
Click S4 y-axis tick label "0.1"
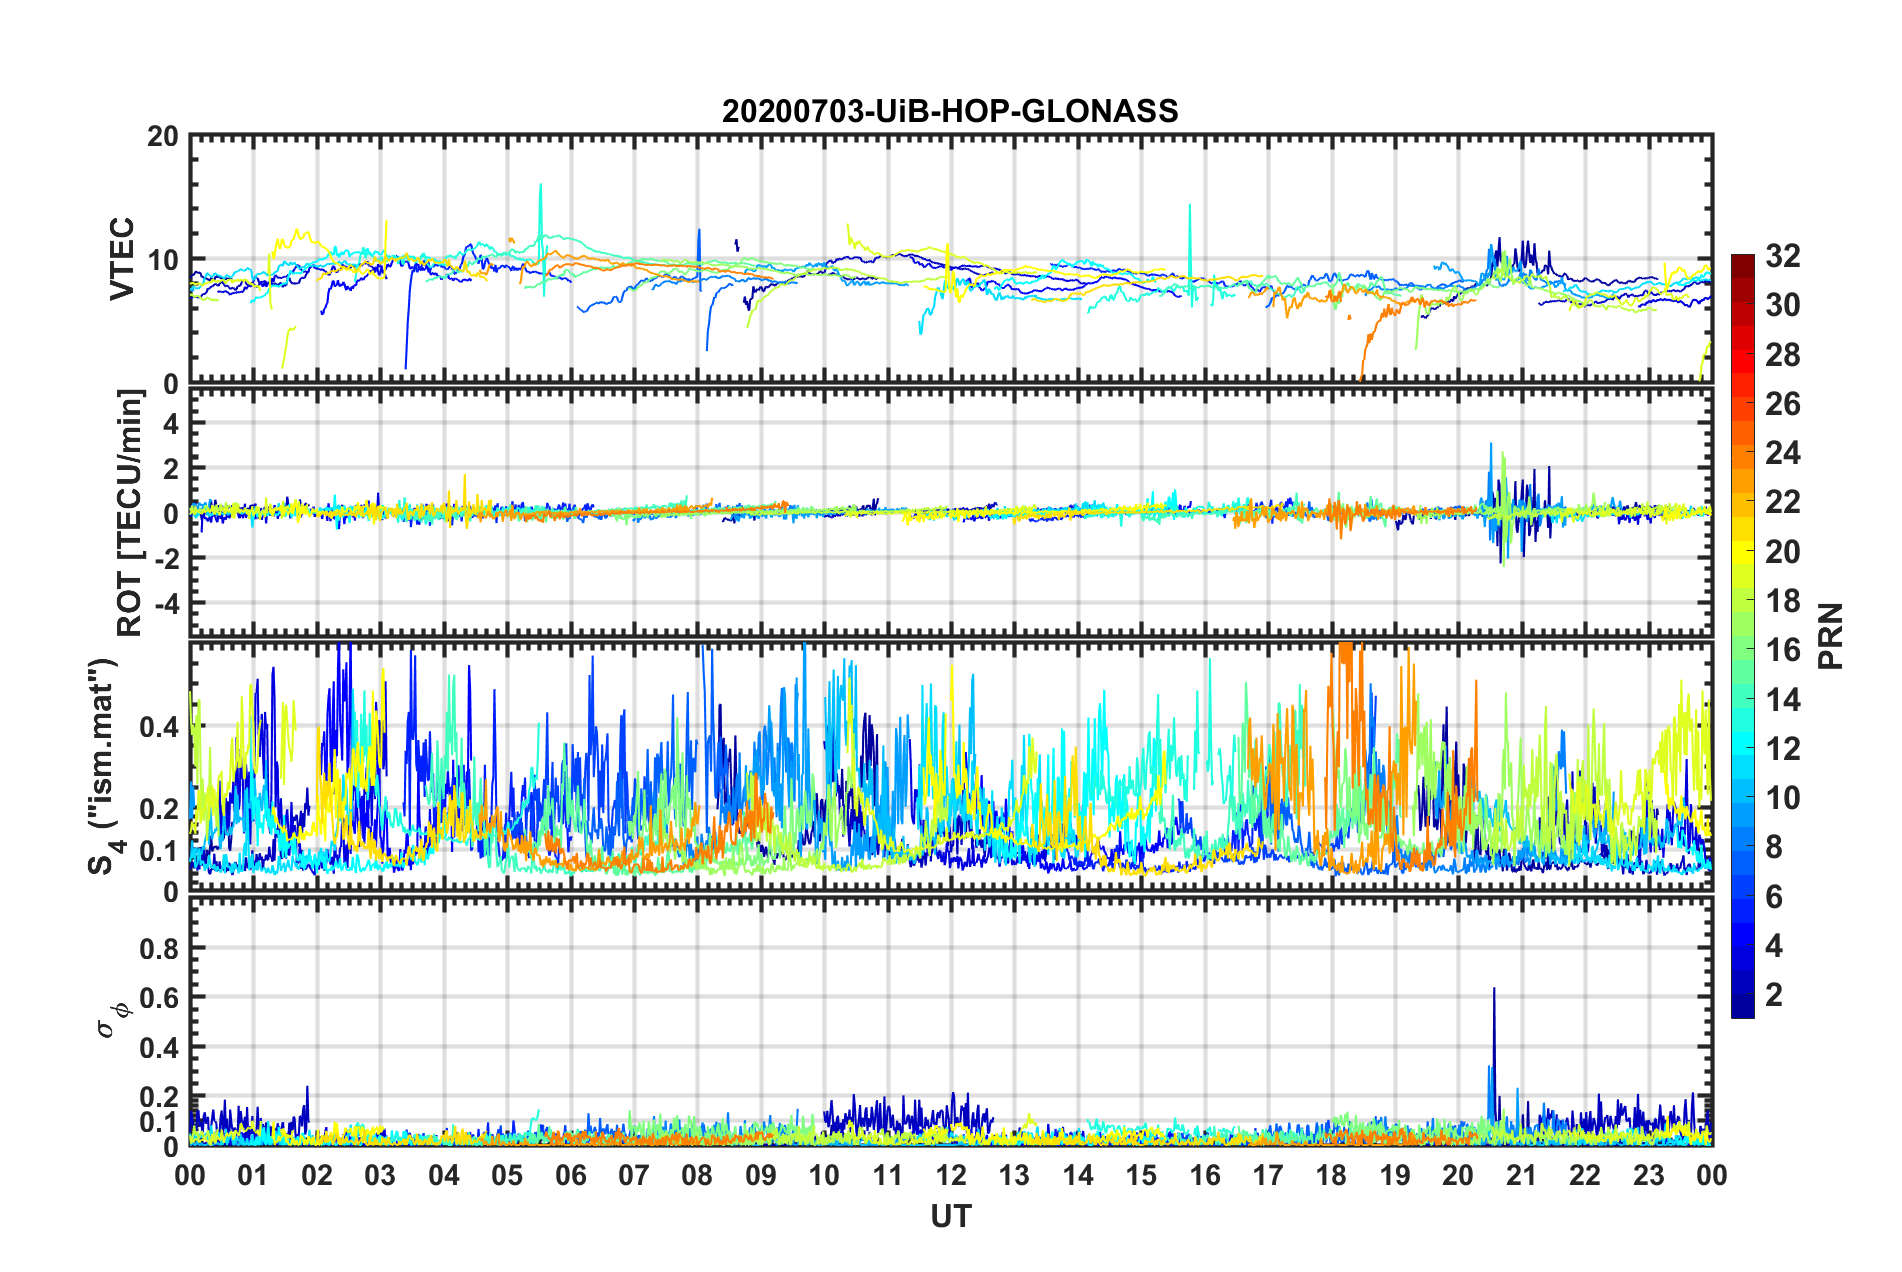pyautogui.click(x=159, y=851)
